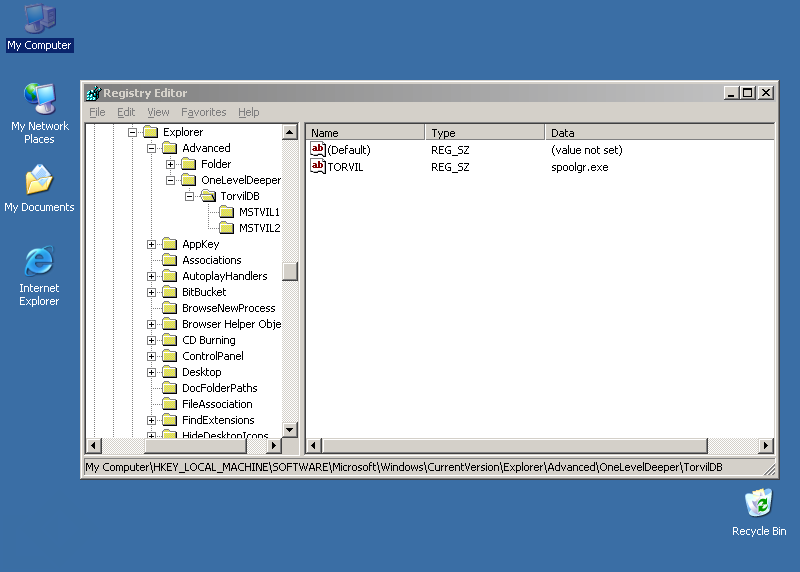This screenshot has height=572, width=800.
Task: Expand the AppKey key
Action: [152, 244]
